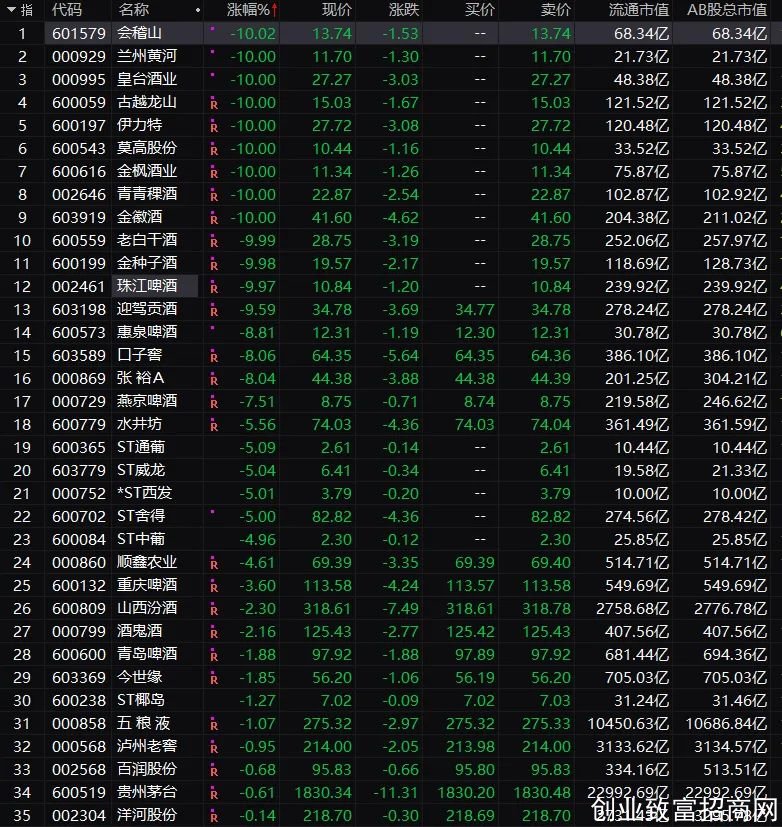Sort by the 卖价 column header
Screen dimensions: 782x827
(556, 9)
